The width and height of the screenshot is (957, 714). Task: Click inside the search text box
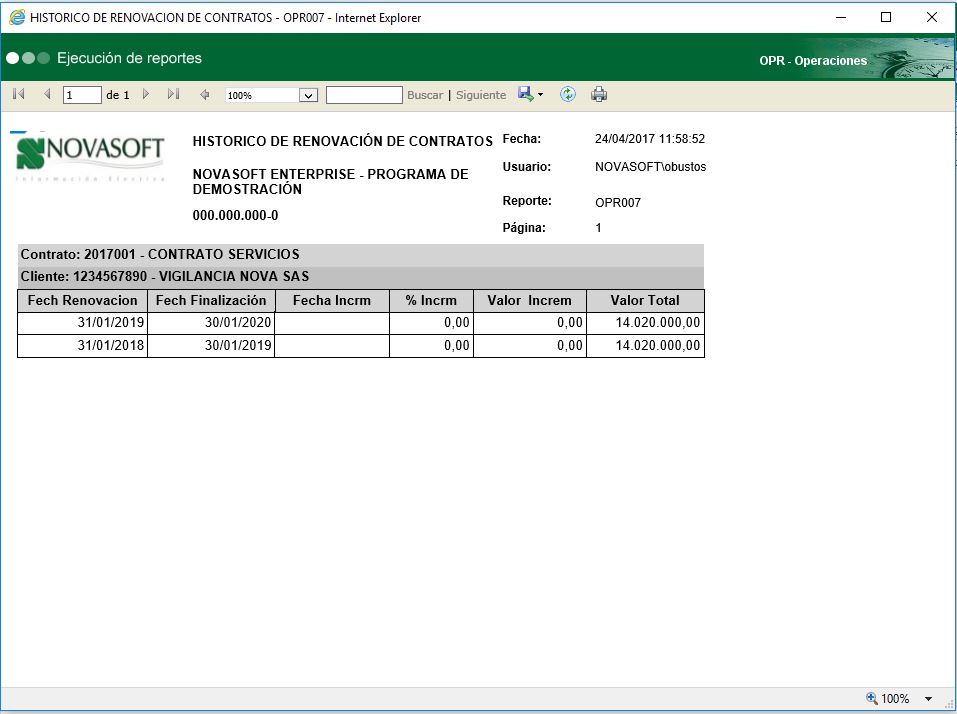click(x=363, y=94)
